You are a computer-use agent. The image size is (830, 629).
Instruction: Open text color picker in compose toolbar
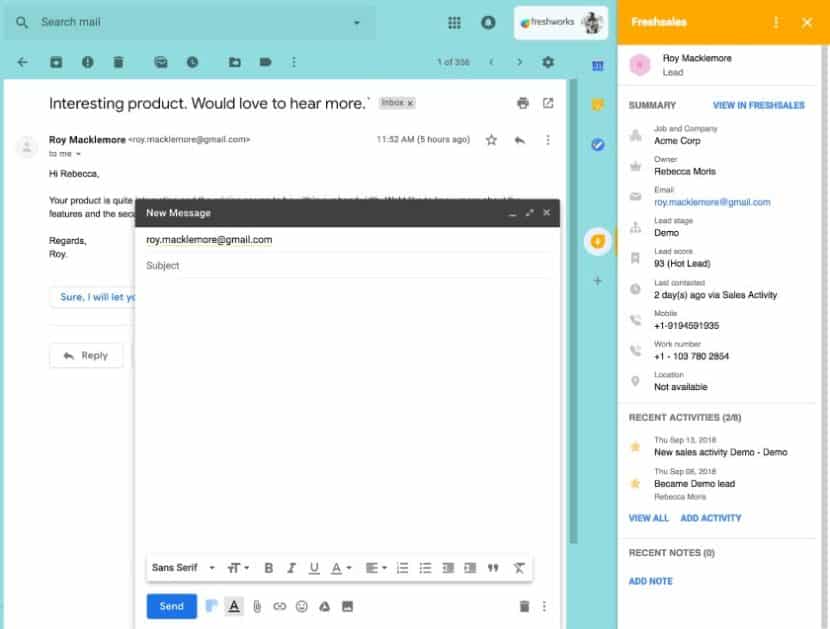tap(339, 567)
